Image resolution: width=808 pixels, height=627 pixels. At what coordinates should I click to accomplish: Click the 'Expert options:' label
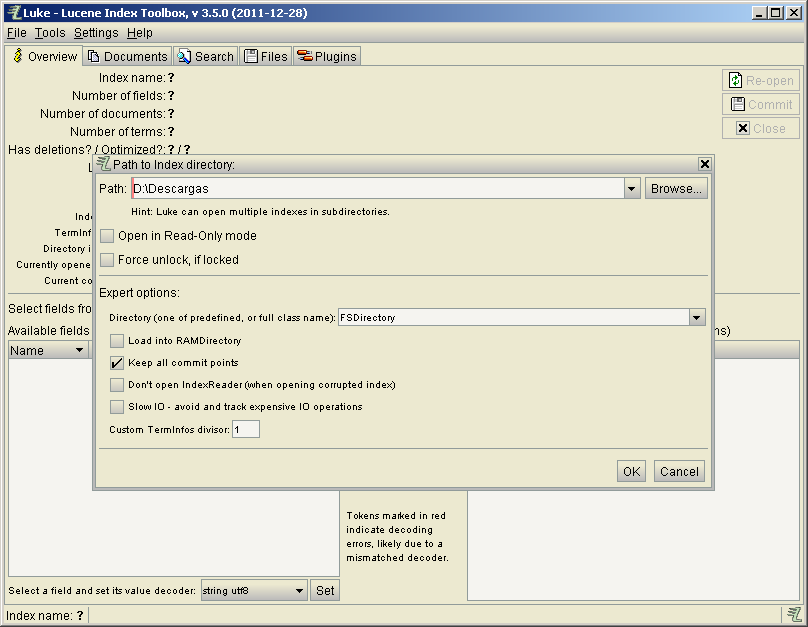click(139, 293)
